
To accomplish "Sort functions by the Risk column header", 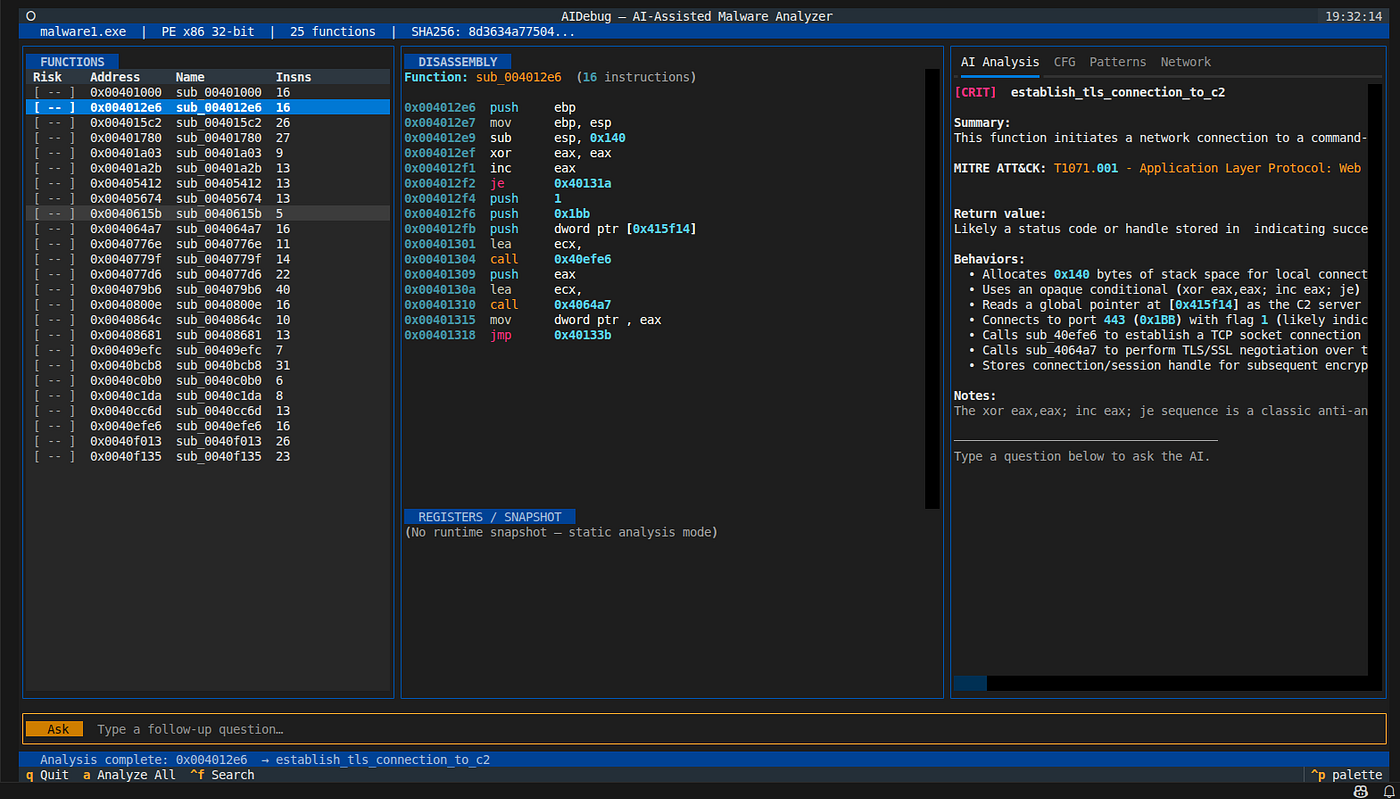I will pos(47,77).
